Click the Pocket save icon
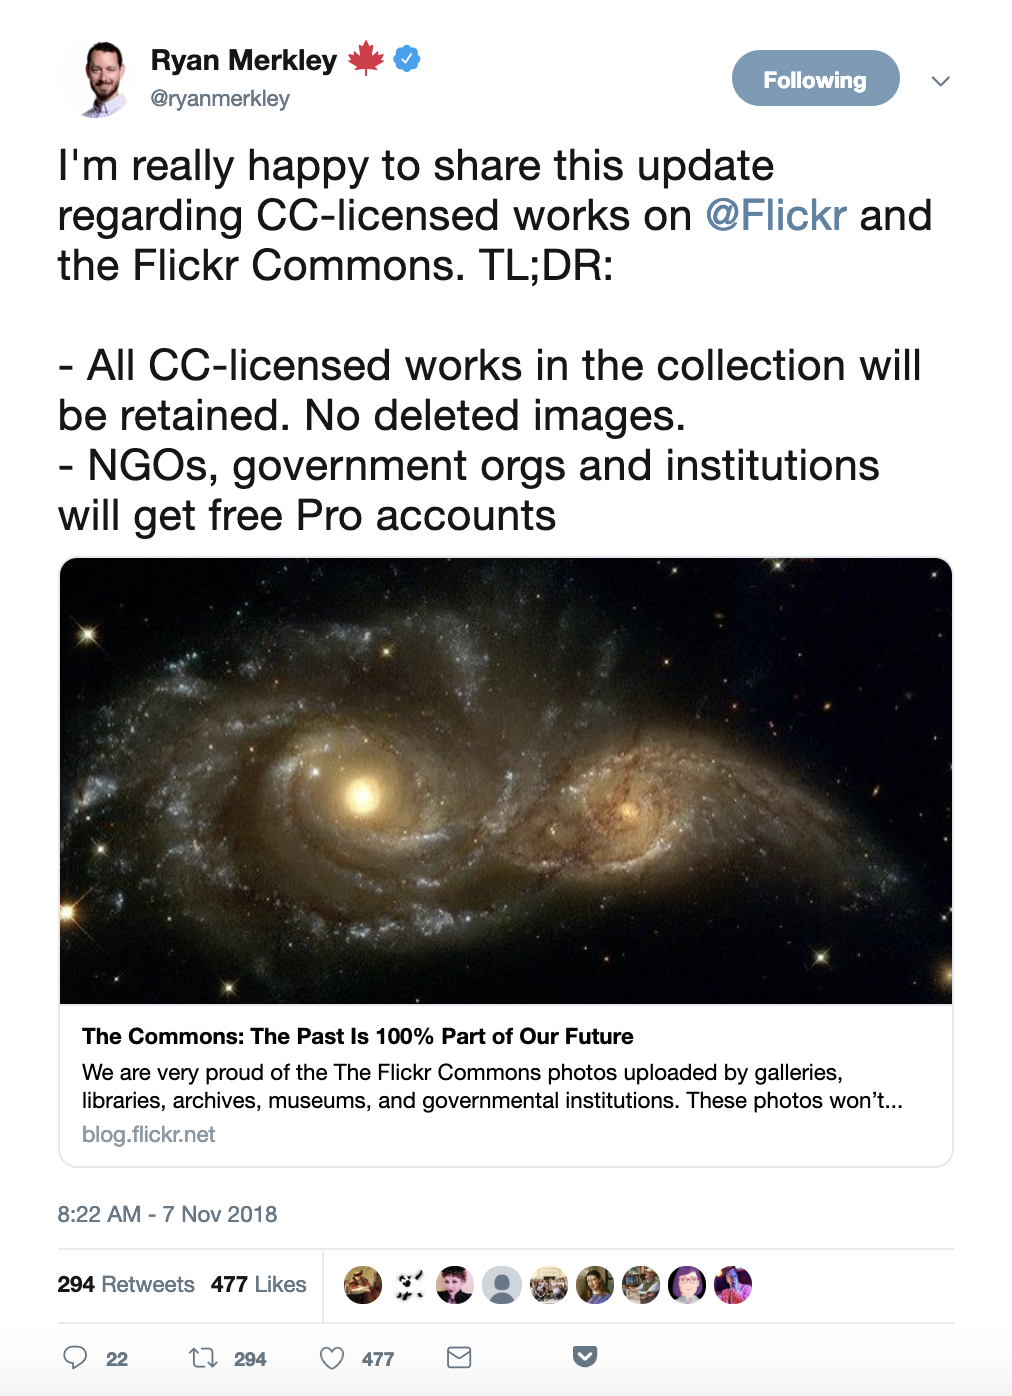Image resolution: width=1012 pixels, height=1396 pixels. tap(585, 1356)
